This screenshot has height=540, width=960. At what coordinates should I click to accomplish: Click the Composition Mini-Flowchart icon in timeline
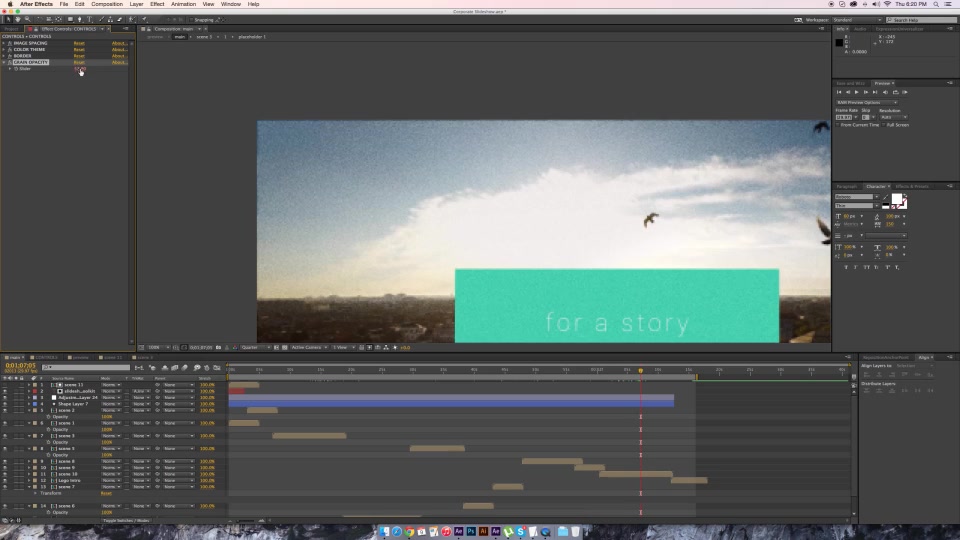(139, 368)
